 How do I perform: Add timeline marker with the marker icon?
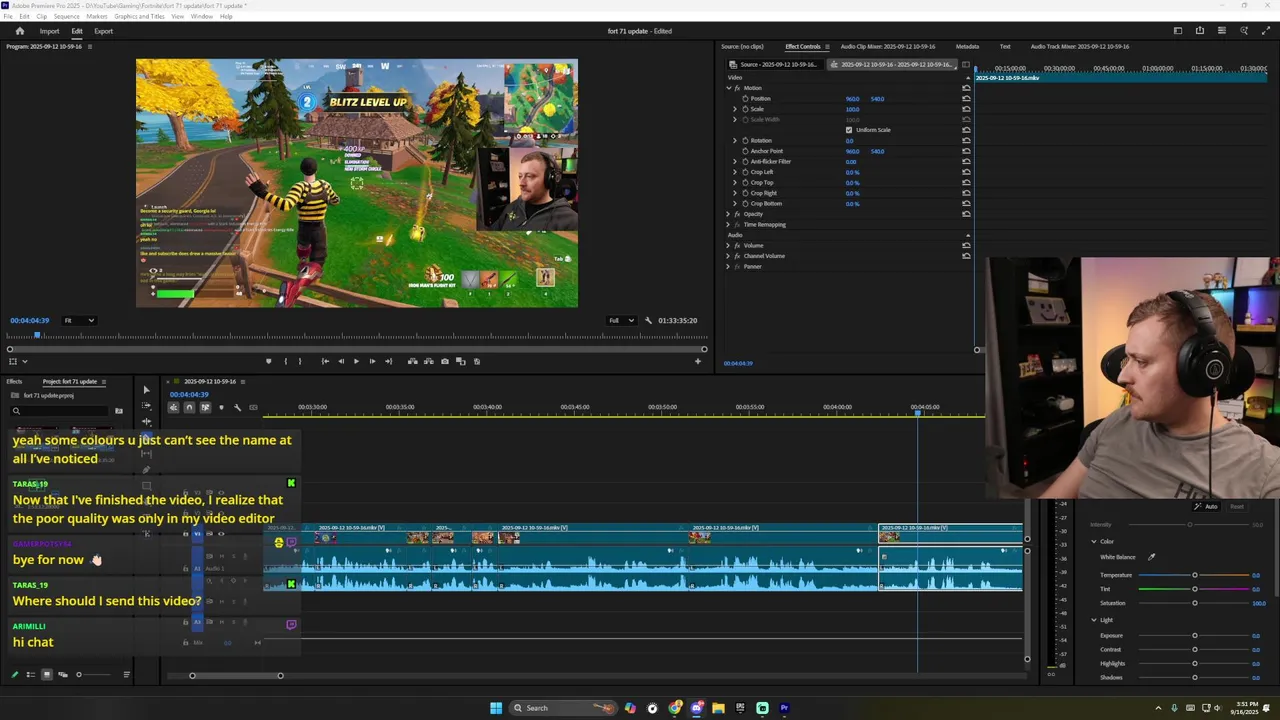pos(221,407)
